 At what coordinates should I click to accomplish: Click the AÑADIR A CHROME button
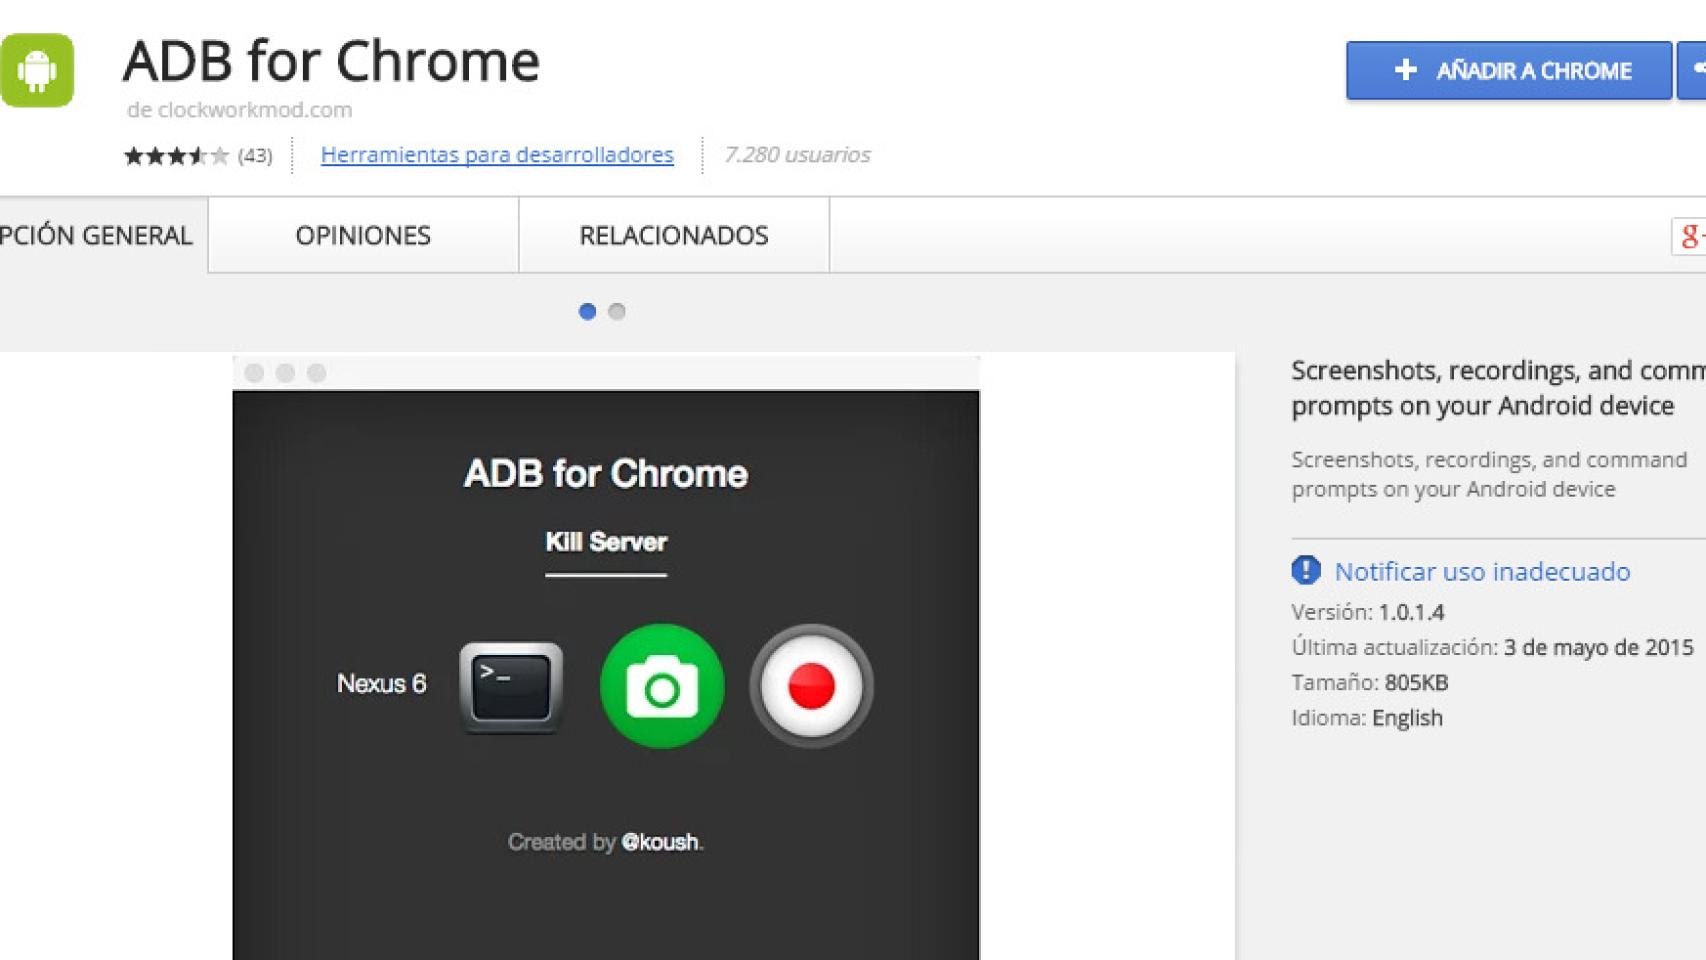(1509, 70)
